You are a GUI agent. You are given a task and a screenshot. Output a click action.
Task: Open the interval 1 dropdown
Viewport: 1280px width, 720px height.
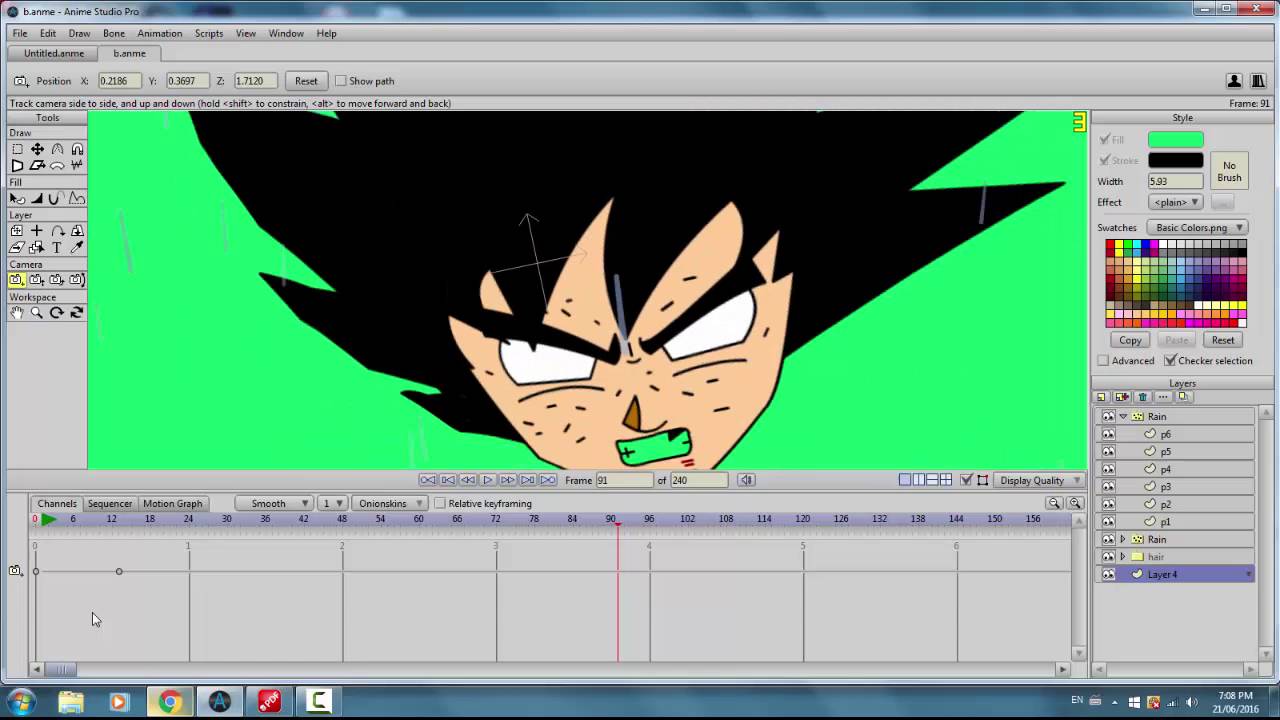332,503
